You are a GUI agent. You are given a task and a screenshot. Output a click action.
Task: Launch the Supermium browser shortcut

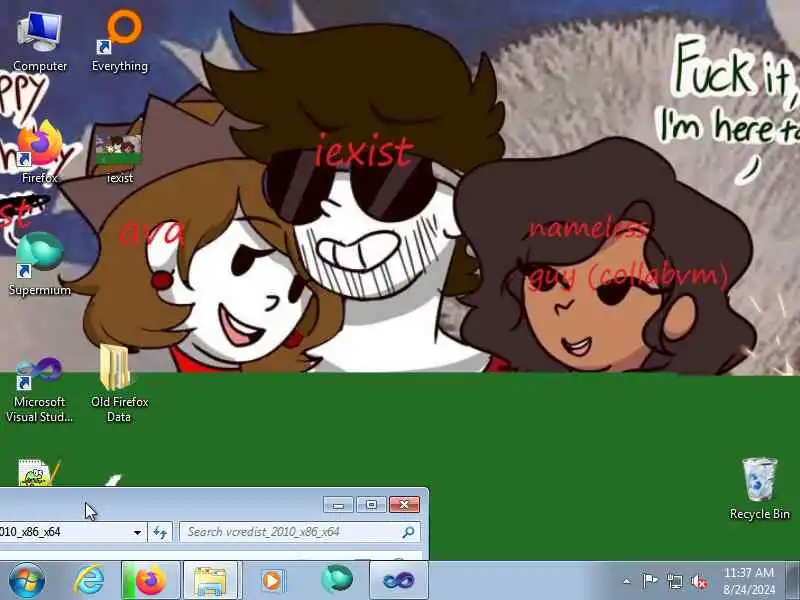40,264
